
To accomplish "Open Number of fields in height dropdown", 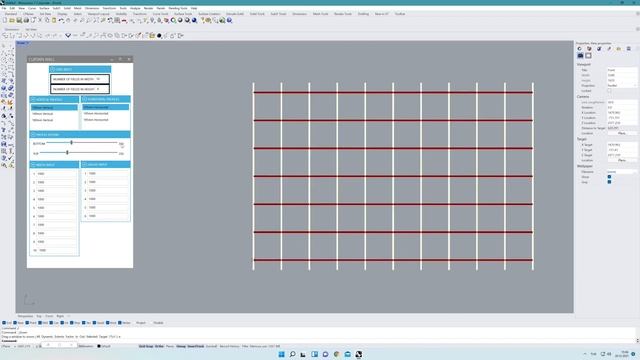I will 80,89.
